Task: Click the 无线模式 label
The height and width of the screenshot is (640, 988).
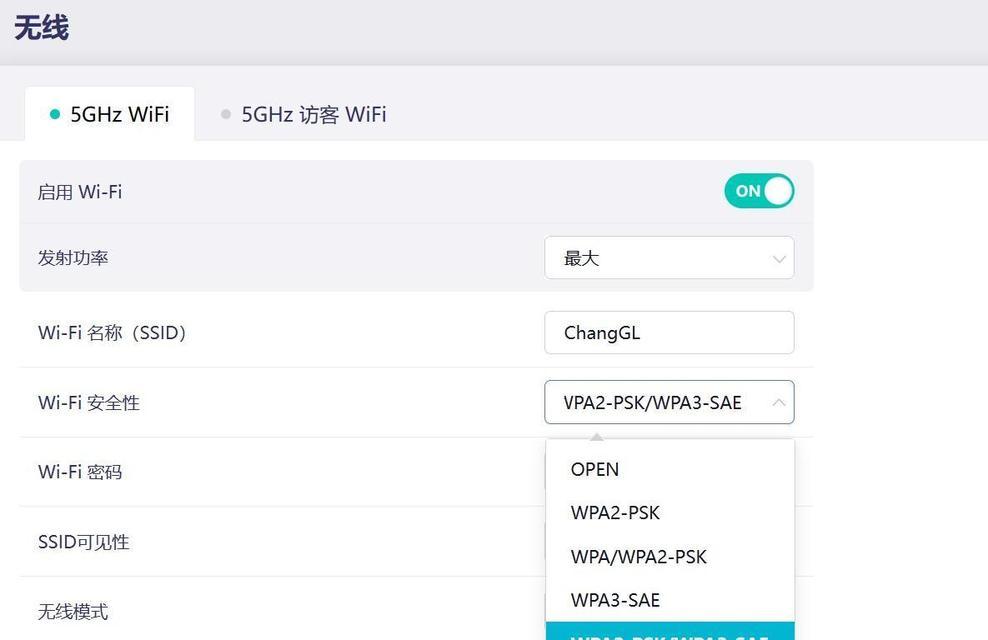Action: [73, 611]
